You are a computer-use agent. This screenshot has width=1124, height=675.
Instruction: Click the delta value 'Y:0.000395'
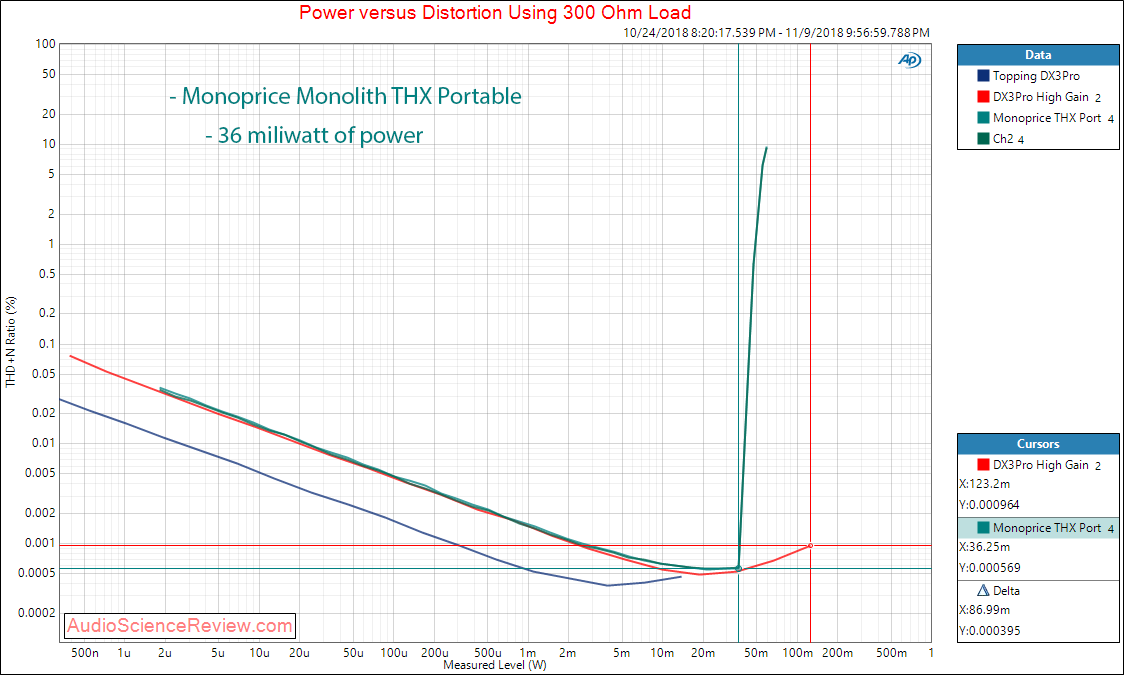(990, 631)
